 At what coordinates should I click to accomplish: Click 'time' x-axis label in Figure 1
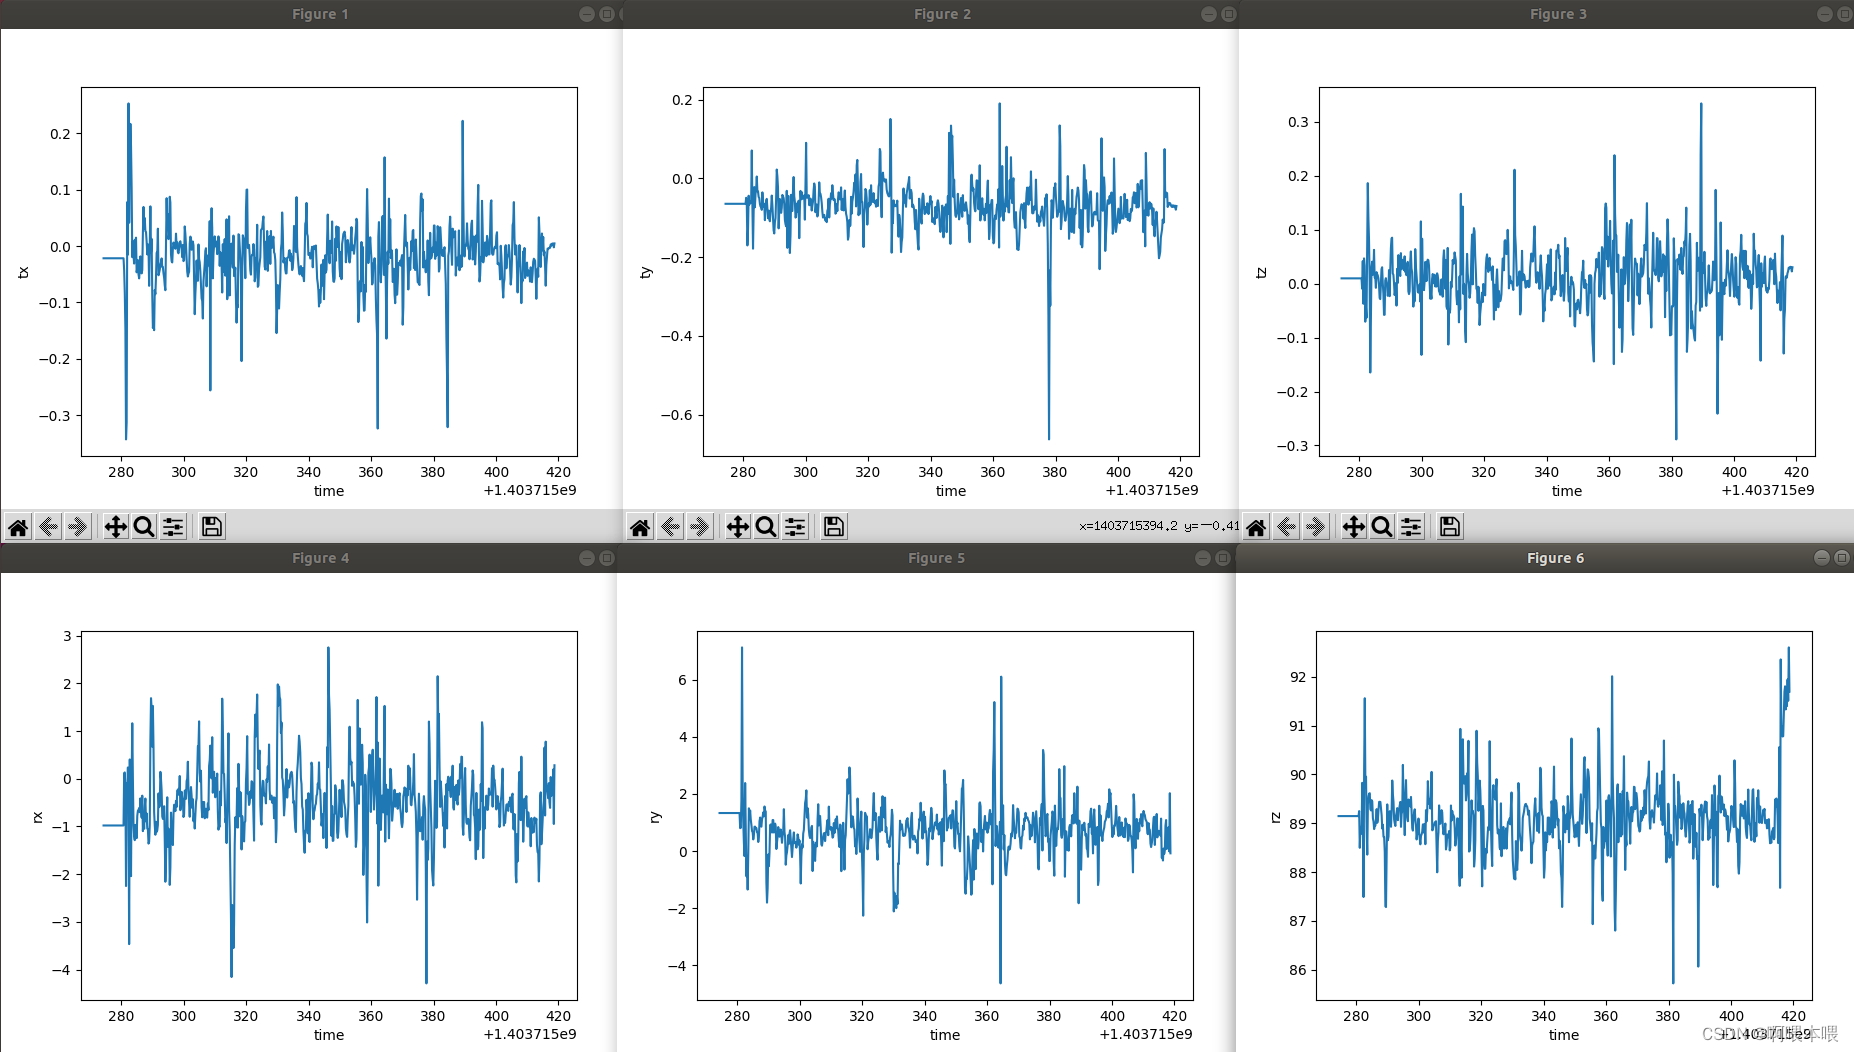(329, 491)
